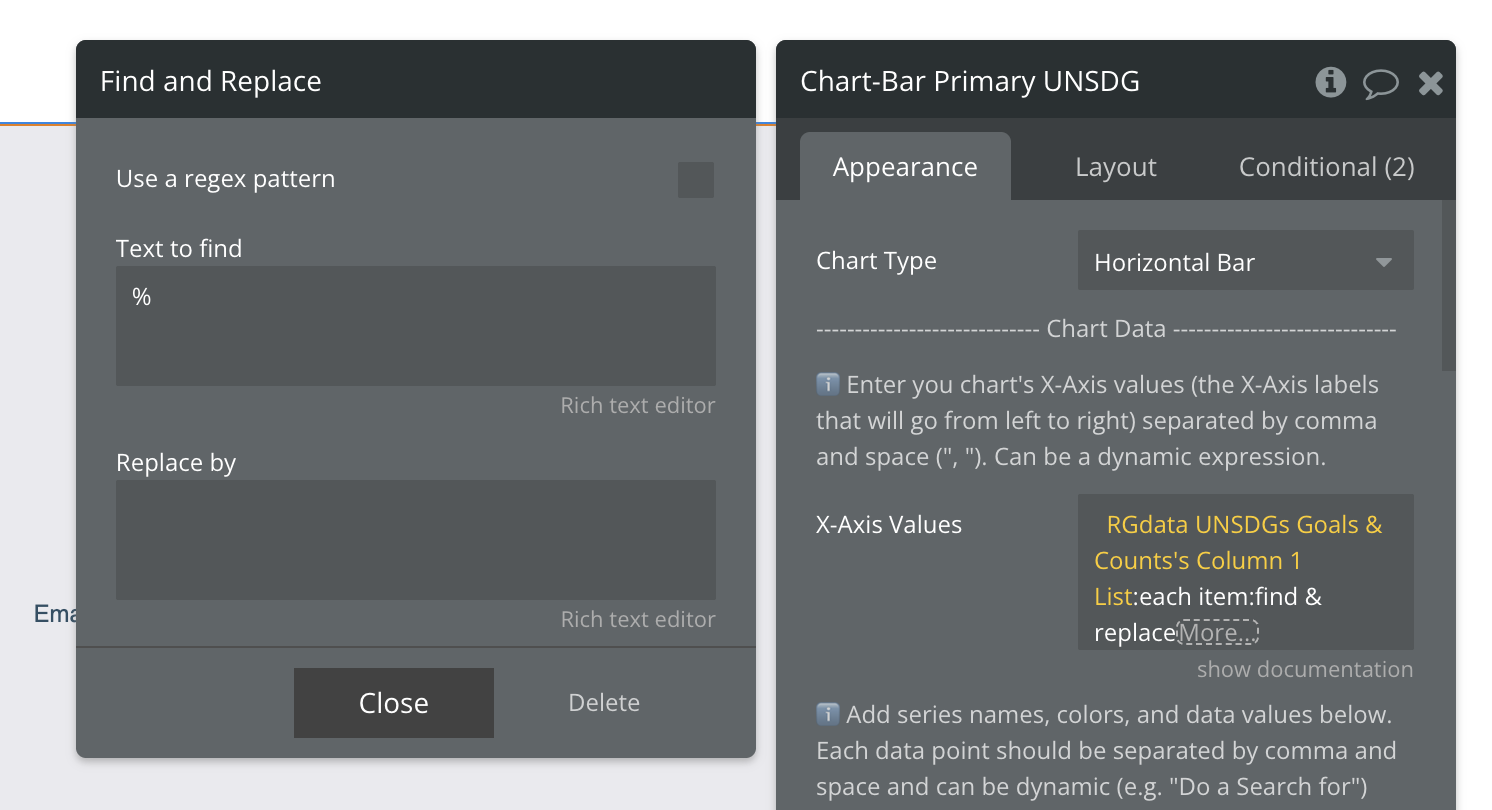The width and height of the screenshot is (1492, 810).
Task: Enable the Use a regex pattern checkbox
Action: pos(696,180)
